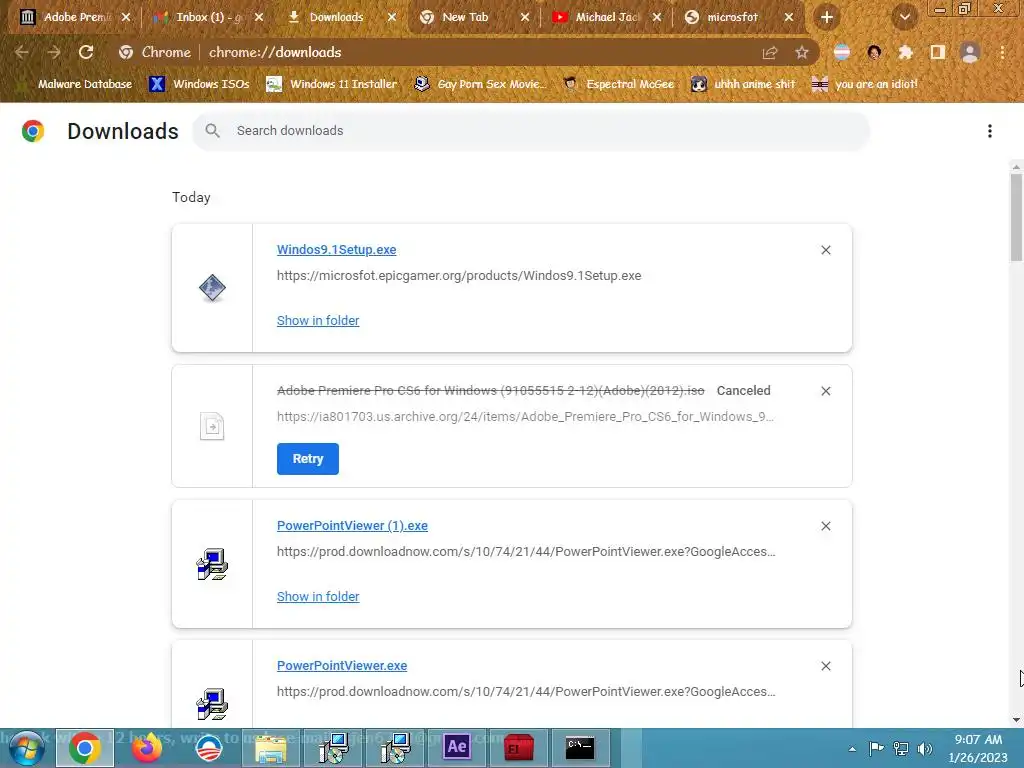Open the Windows 11 Installer bookmark
1024x768 pixels.
(332, 84)
